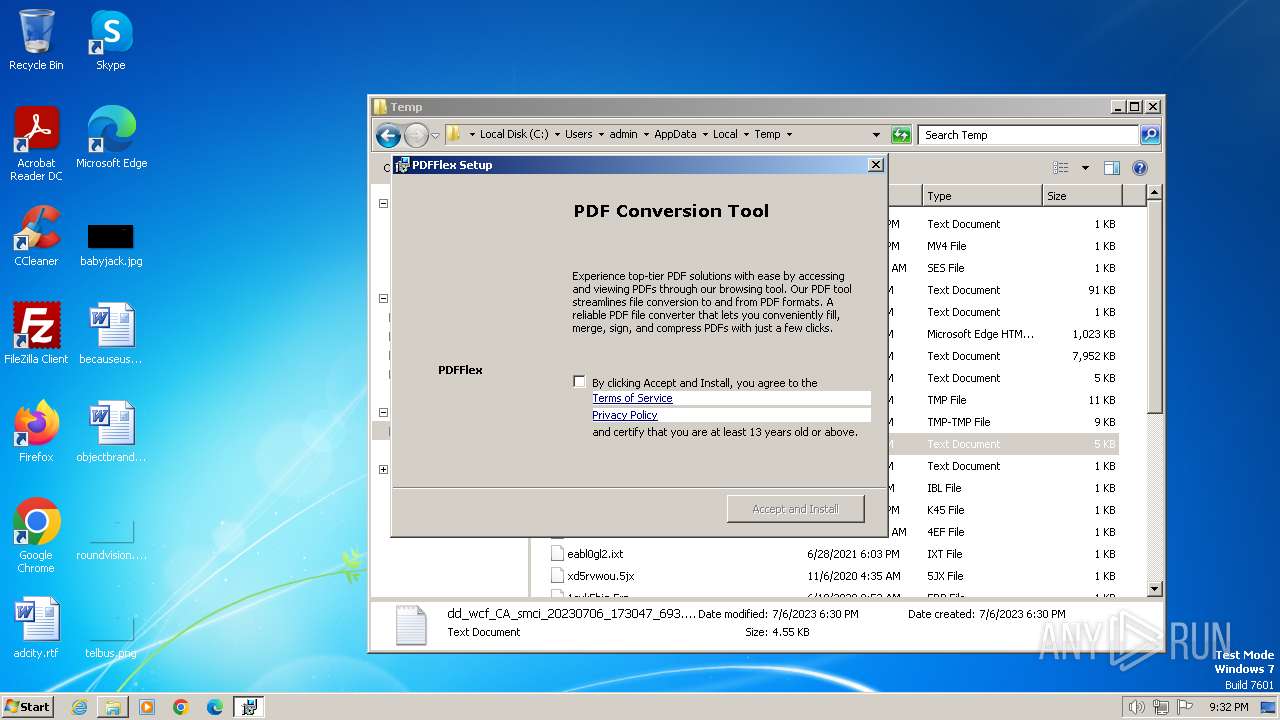This screenshot has height=720, width=1280.
Task: Click the Explorer forward arrow
Action: coord(416,135)
